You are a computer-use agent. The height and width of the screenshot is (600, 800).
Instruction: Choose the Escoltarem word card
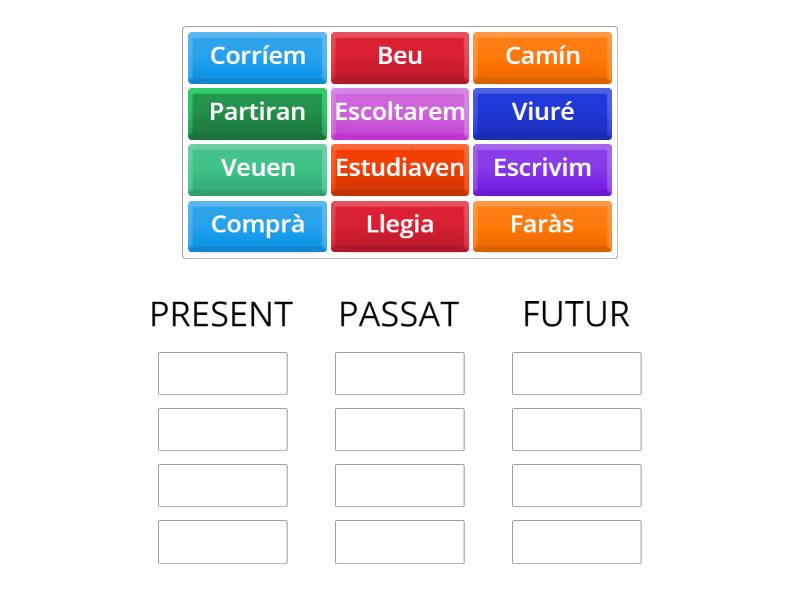point(400,113)
